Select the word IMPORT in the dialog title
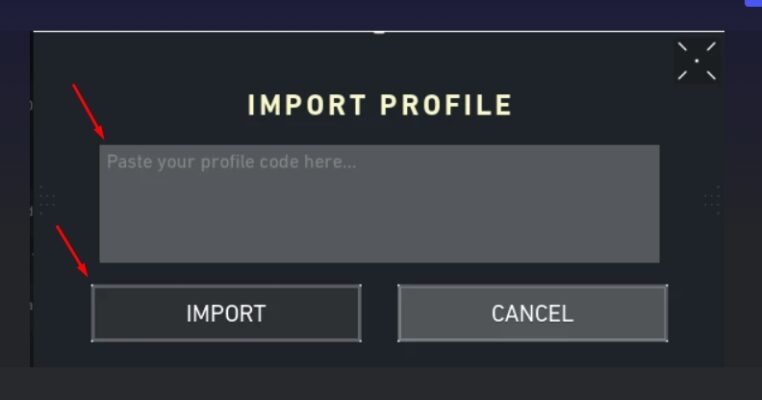The height and width of the screenshot is (400, 762). tap(307, 105)
